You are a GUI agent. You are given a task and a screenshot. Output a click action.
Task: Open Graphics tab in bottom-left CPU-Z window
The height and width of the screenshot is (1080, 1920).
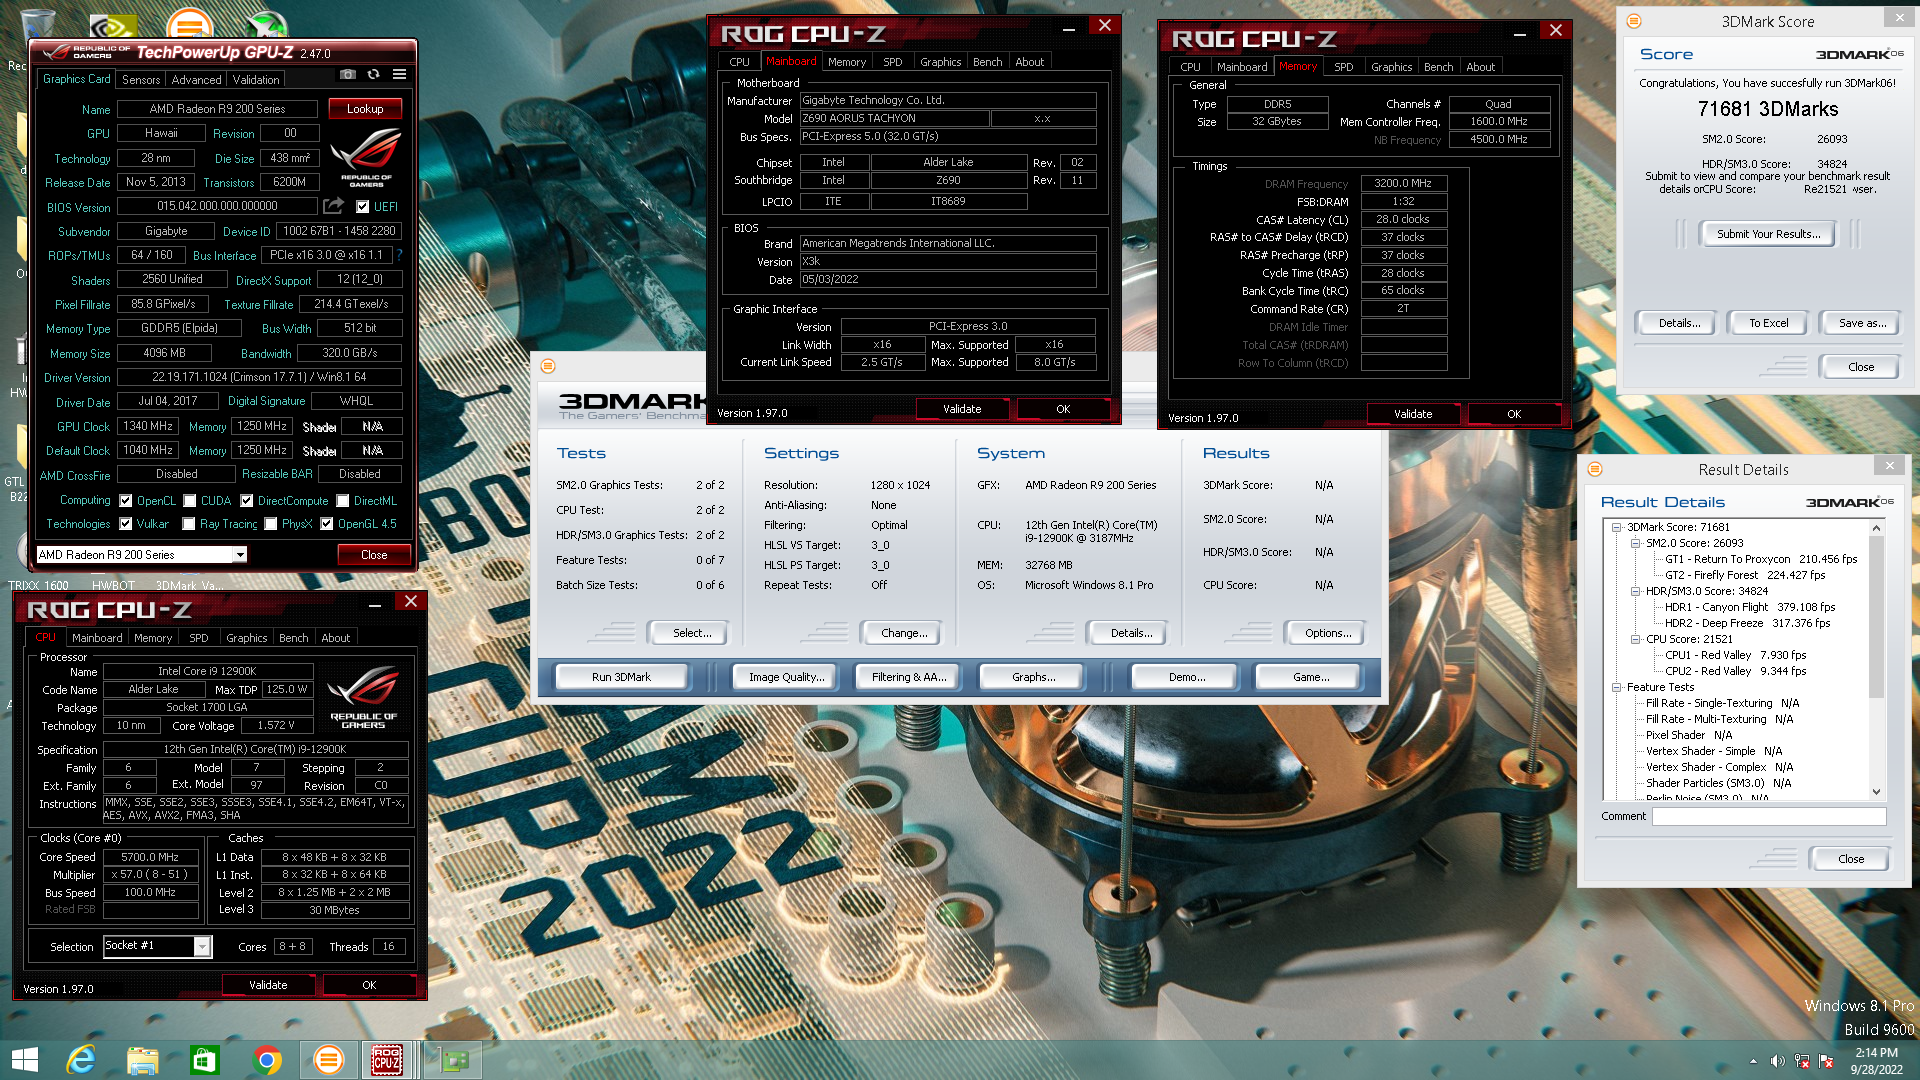click(246, 638)
